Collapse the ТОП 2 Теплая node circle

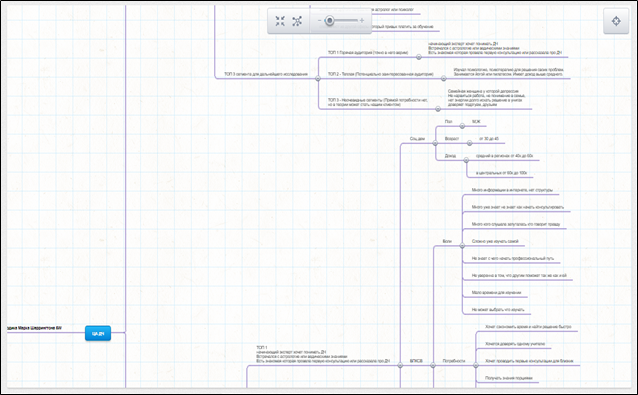(x=444, y=79)
